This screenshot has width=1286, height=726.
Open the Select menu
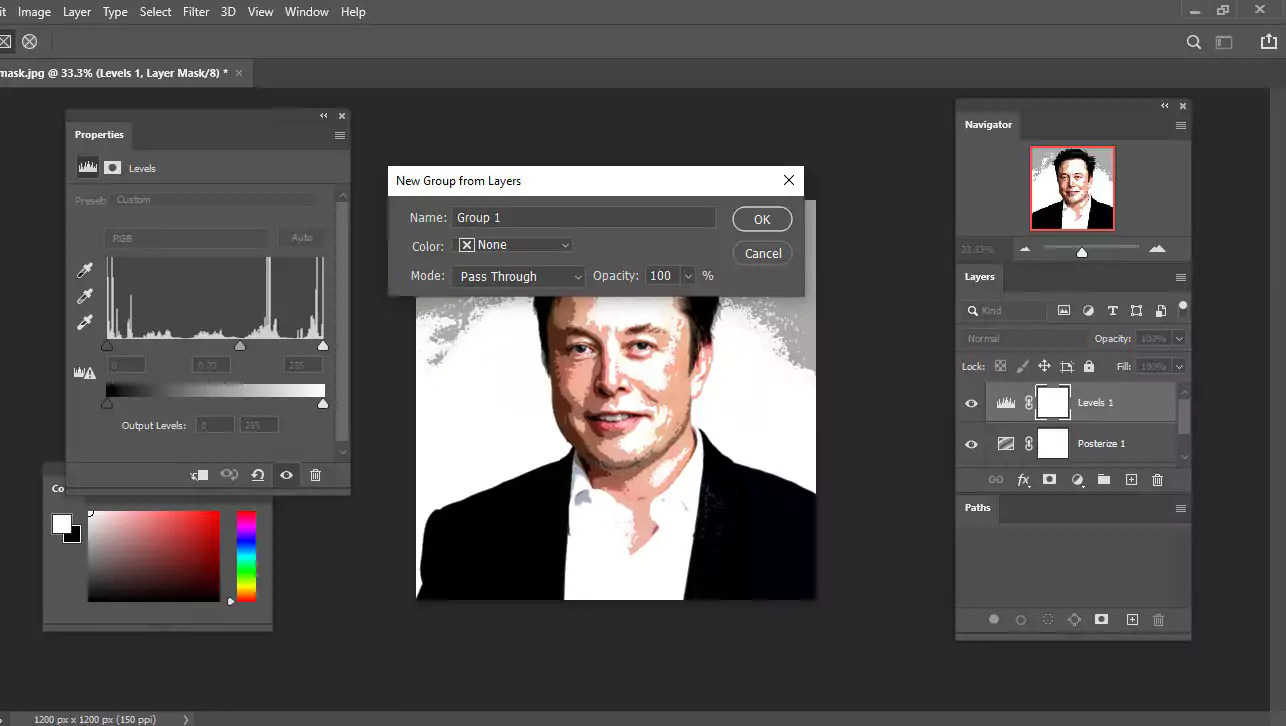pos(155,12)
